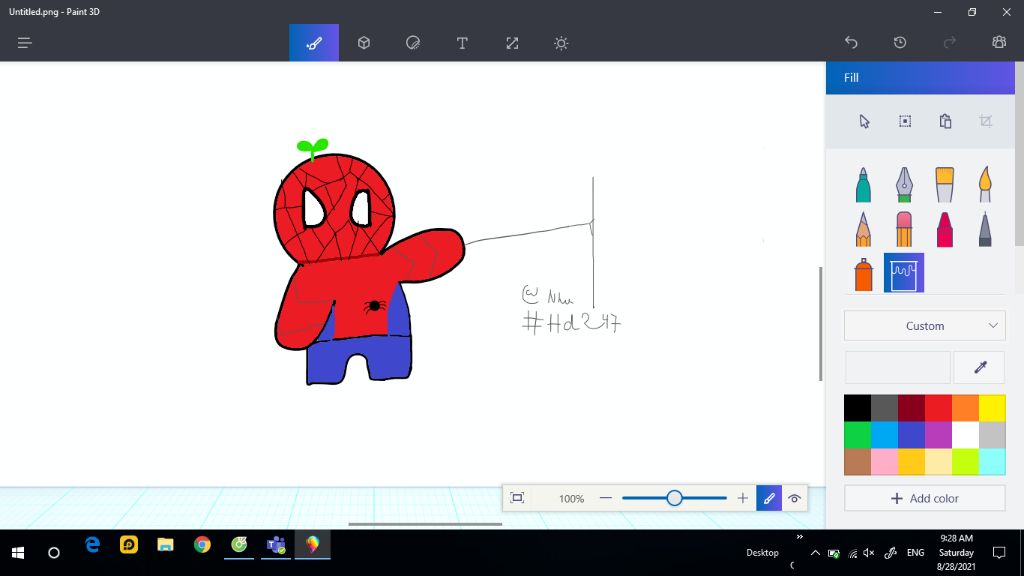The width and height of the screenshot is (1024, 576).
Task: Choose the brown color swatch
Action: click(857, 462)
